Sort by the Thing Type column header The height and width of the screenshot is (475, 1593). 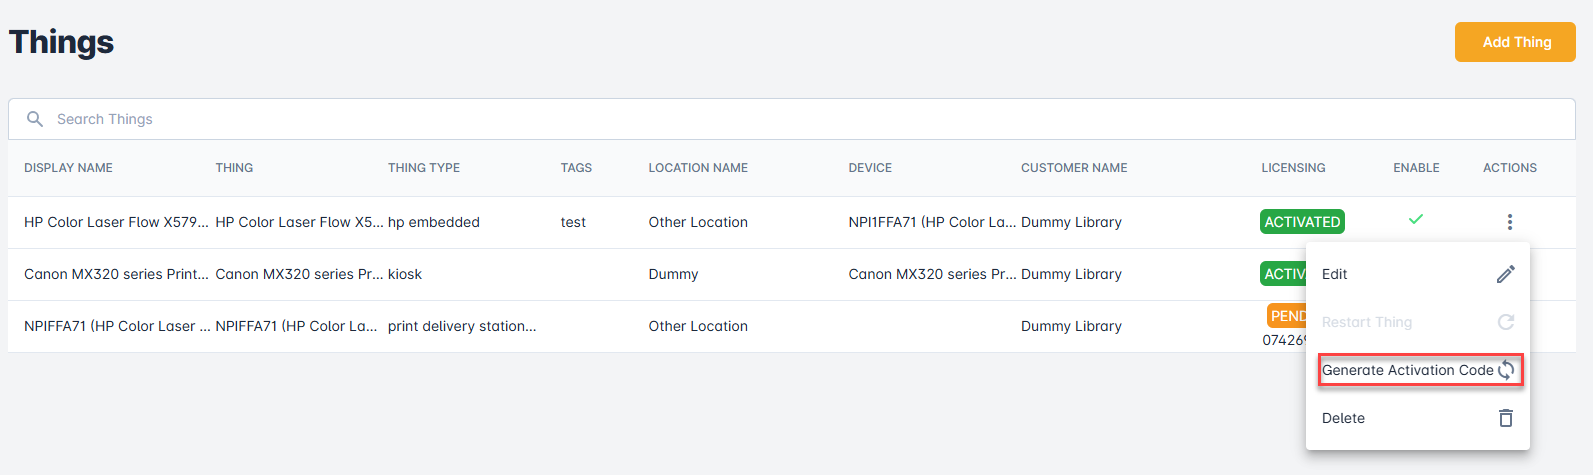424,168
